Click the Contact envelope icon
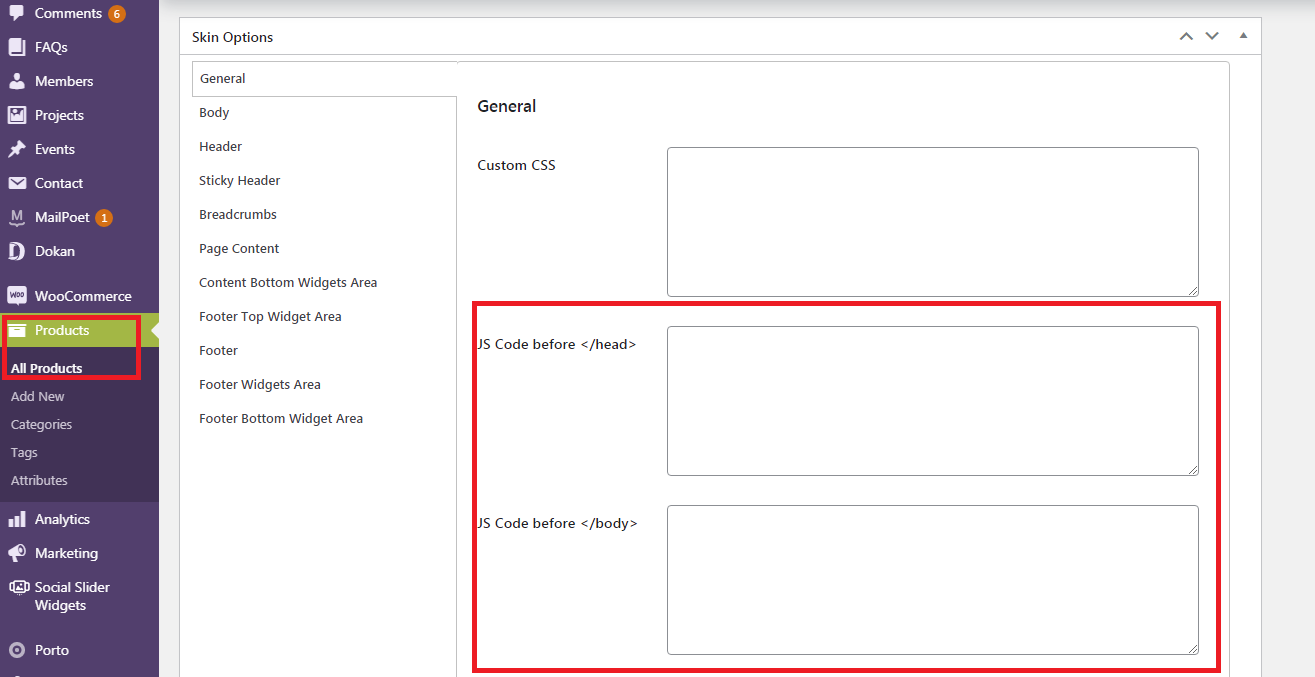This screenshot has width=1315, height=677. point(17,183)
